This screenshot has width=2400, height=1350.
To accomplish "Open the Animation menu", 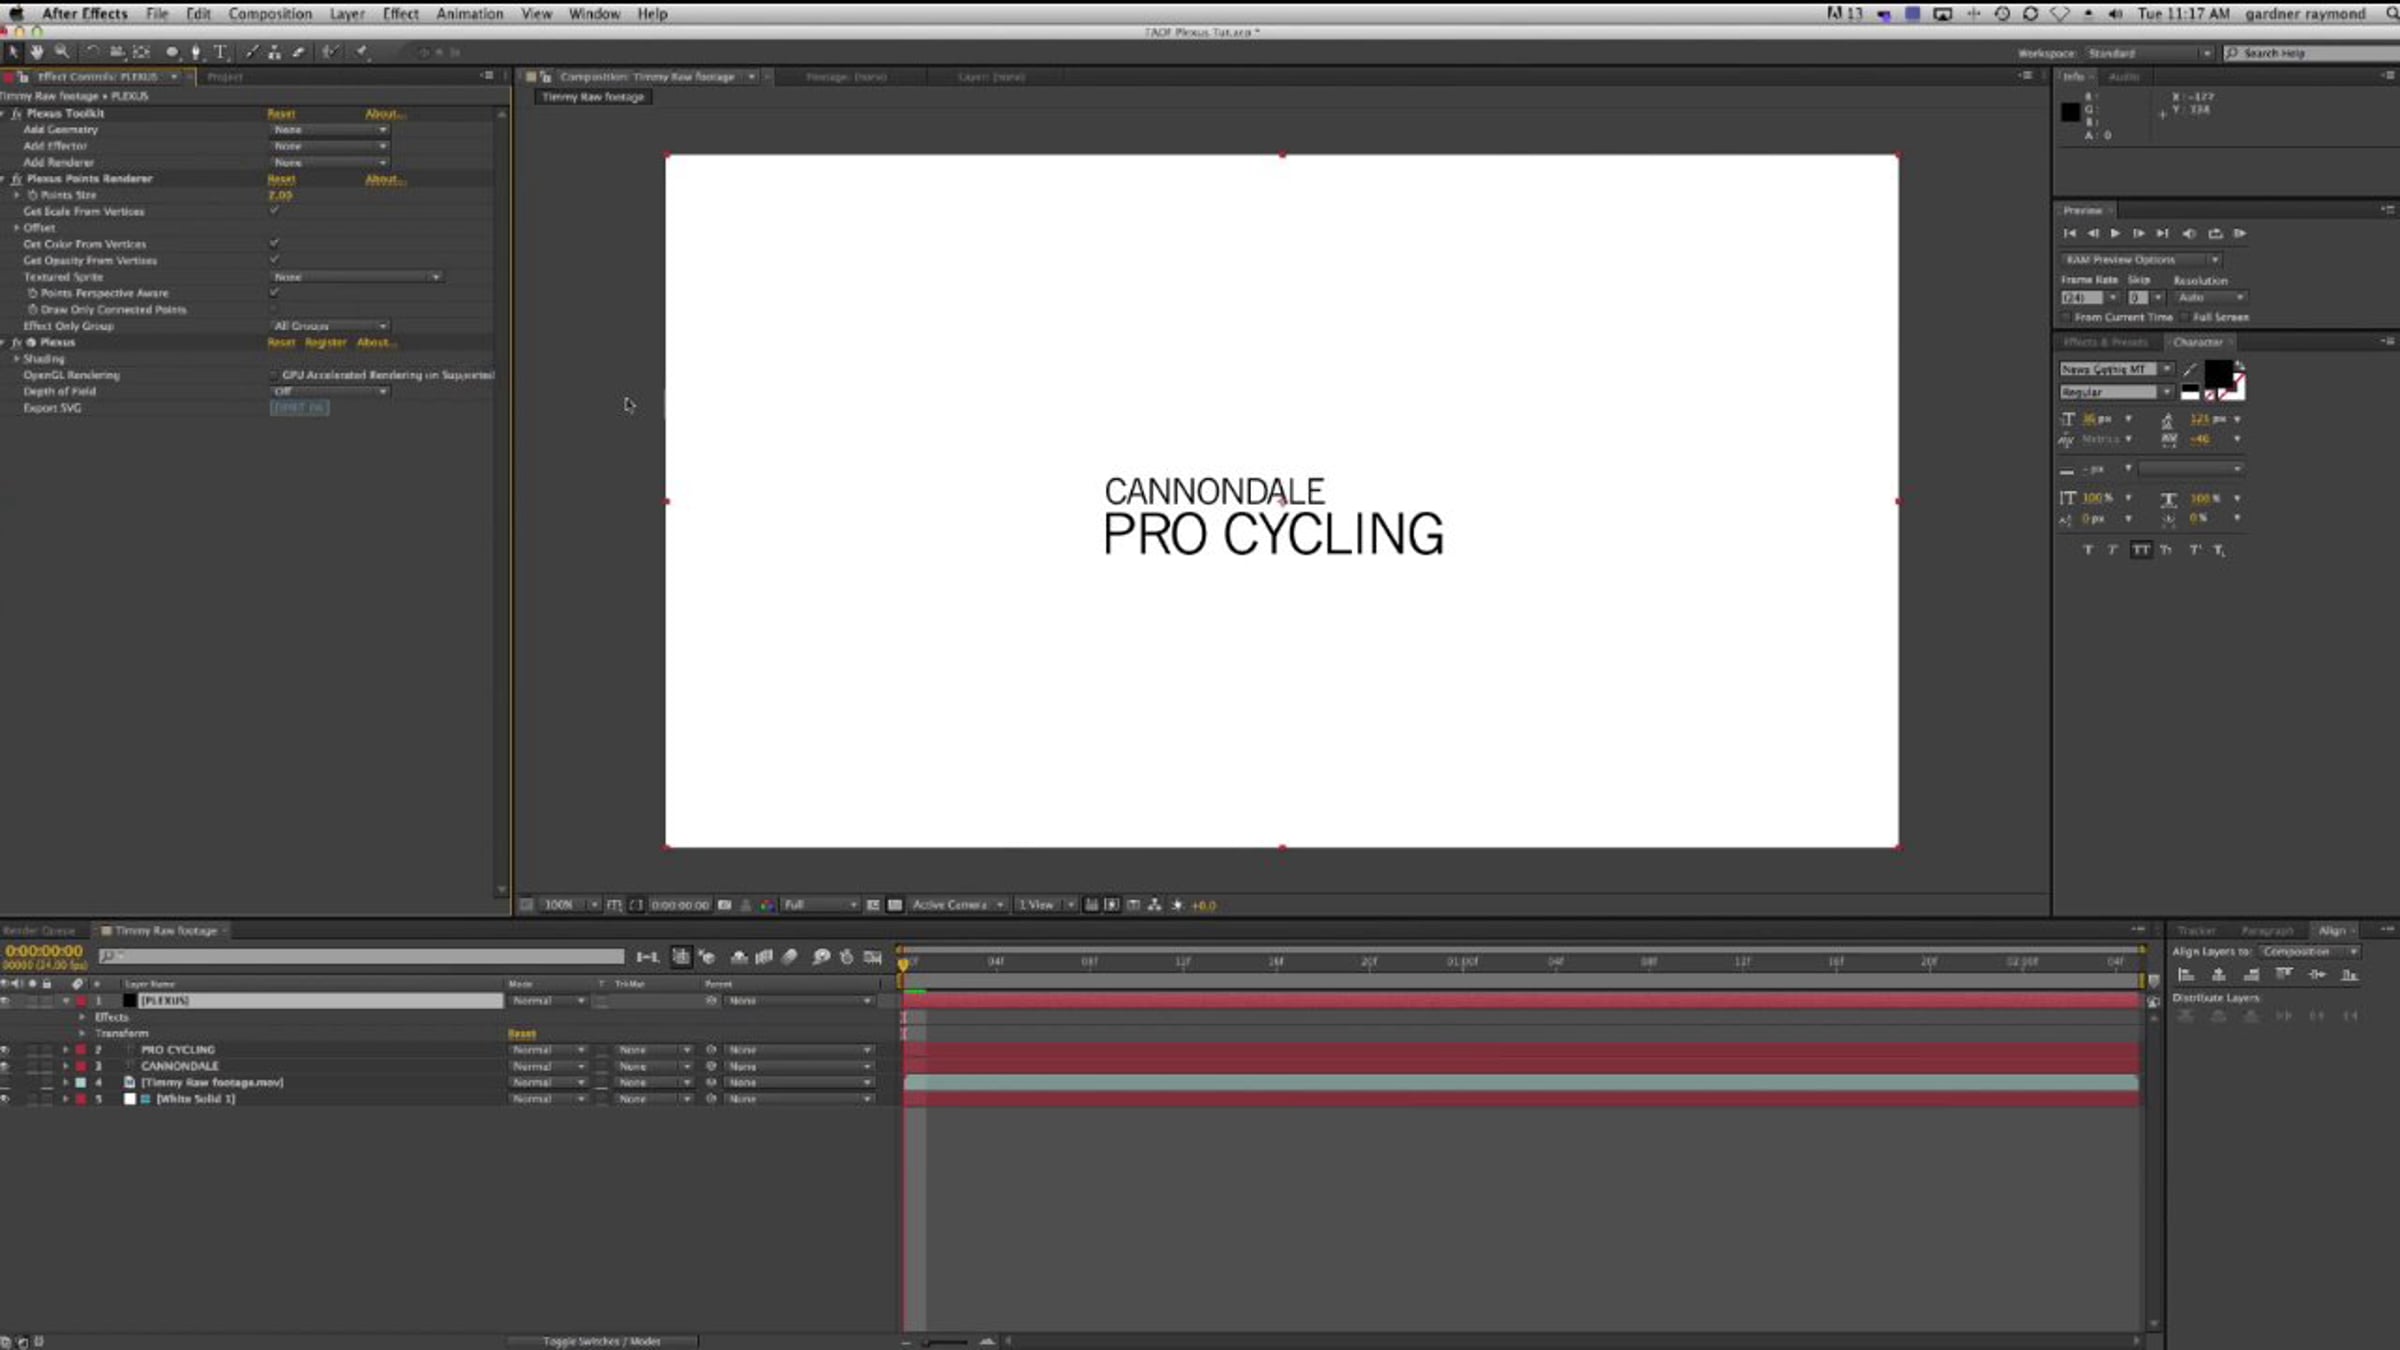I will [x=469, y=14].
